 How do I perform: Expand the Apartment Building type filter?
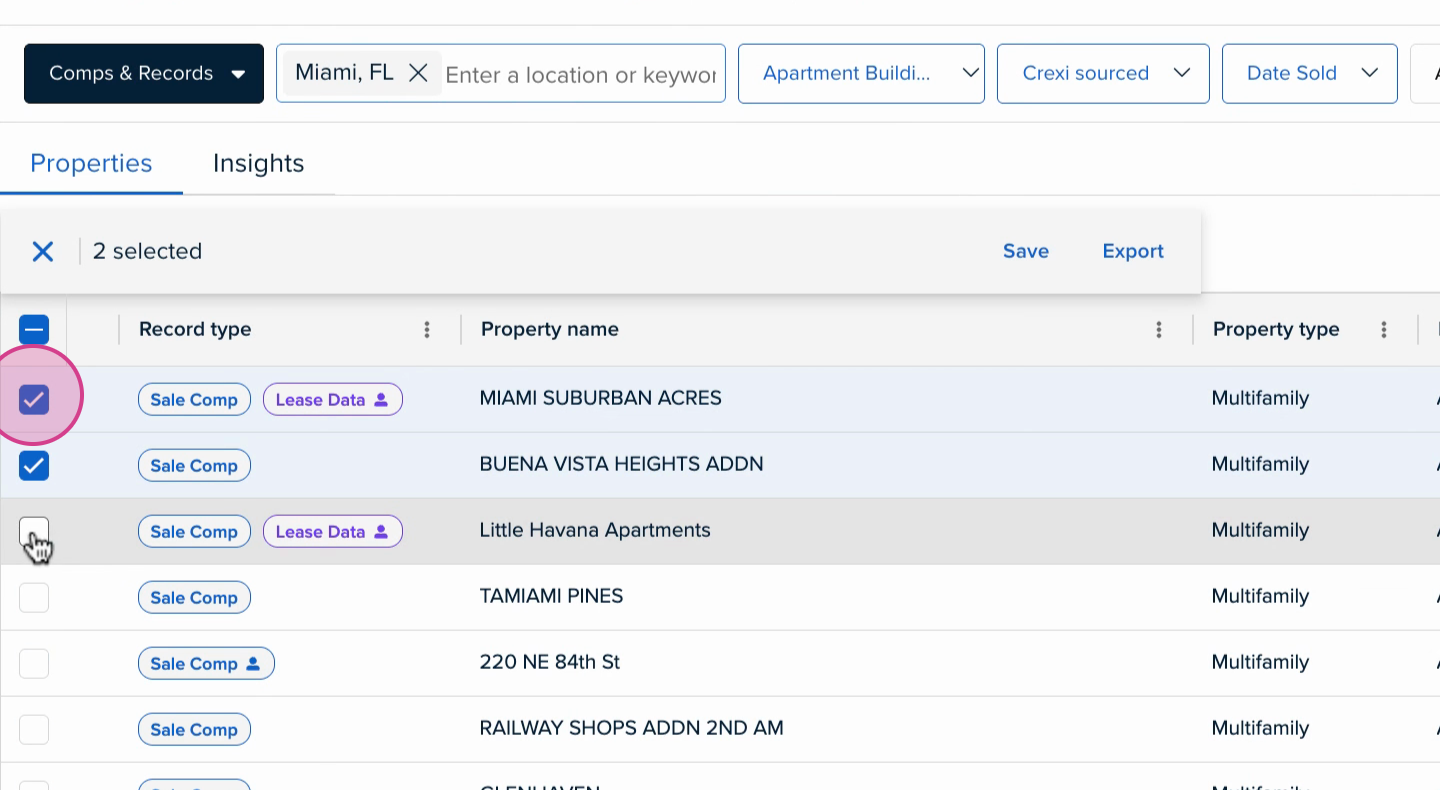coord(860,73)
